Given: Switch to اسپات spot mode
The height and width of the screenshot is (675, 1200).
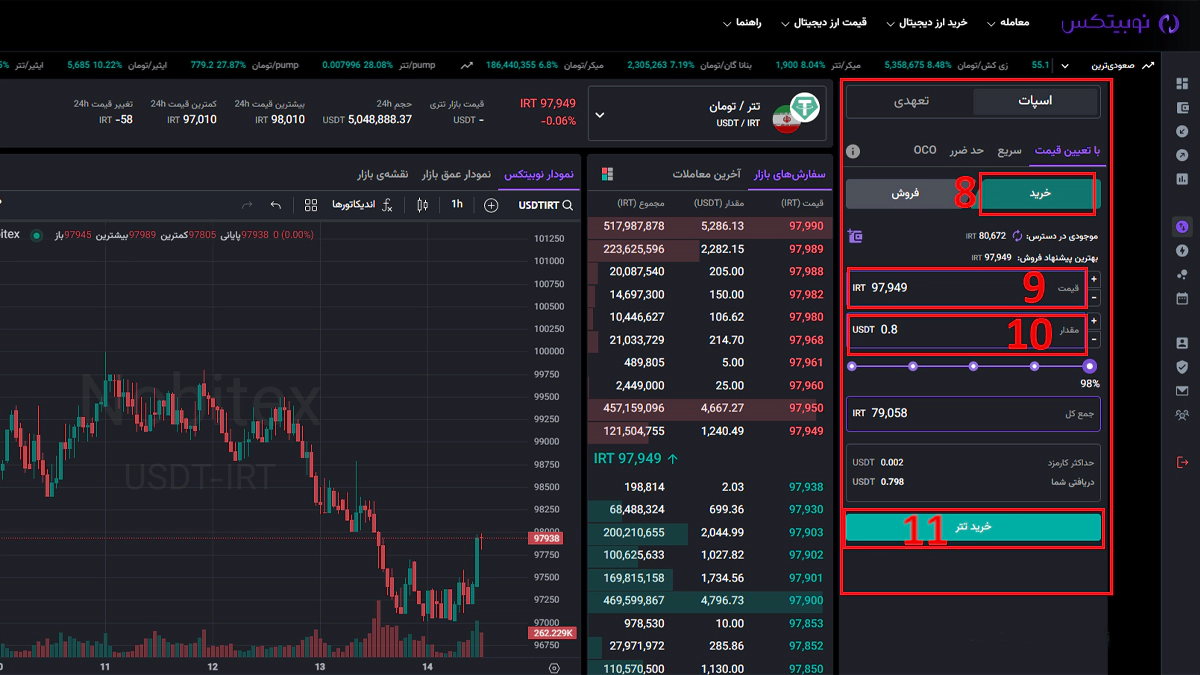Looking at the screenshot, I should pos(1035,101).
